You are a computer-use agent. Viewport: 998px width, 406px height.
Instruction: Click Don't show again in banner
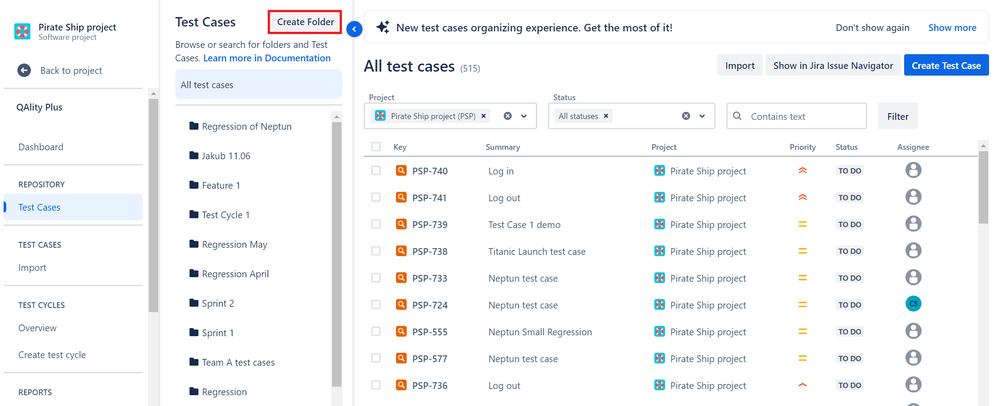pyautogui.click(x=873, y=28)
